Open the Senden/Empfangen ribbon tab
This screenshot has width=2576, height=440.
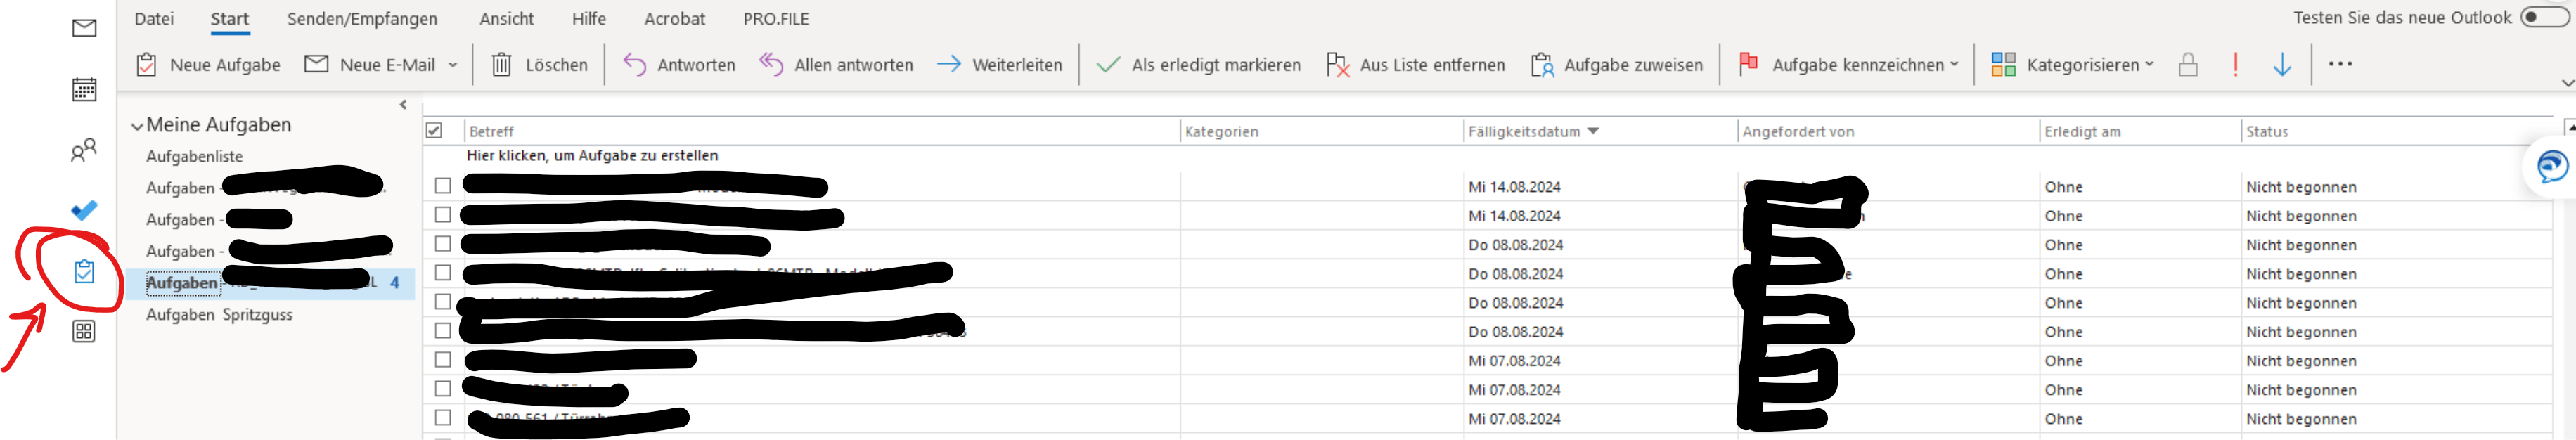point(362,19)
